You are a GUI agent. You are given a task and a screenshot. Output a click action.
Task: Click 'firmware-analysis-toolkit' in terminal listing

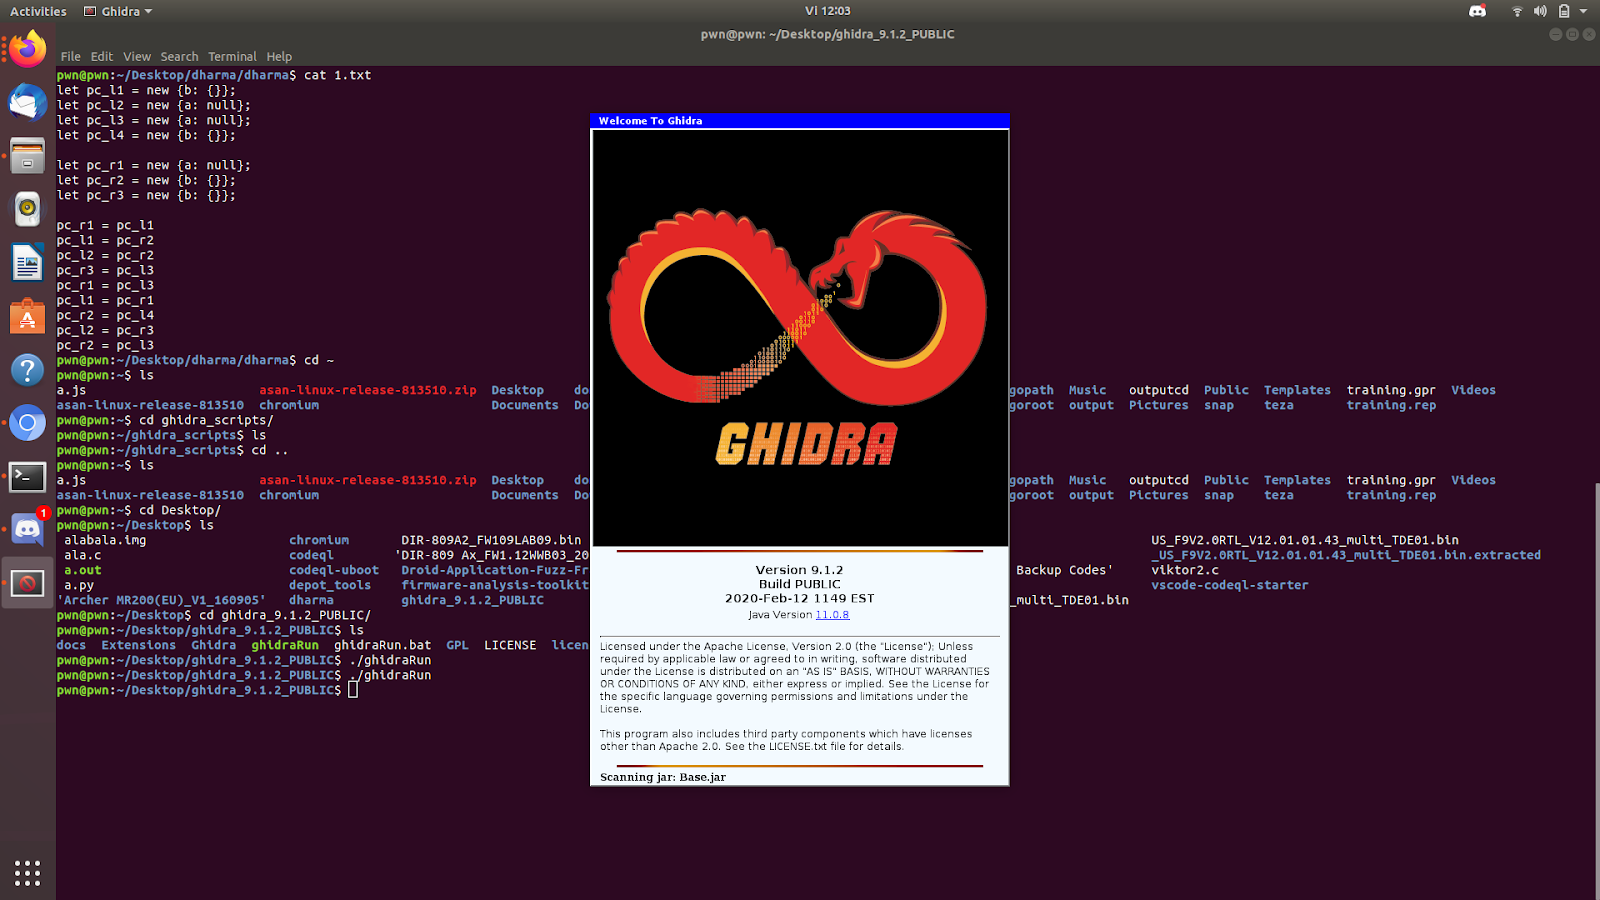pyautogui.click(x=495, y=585)
